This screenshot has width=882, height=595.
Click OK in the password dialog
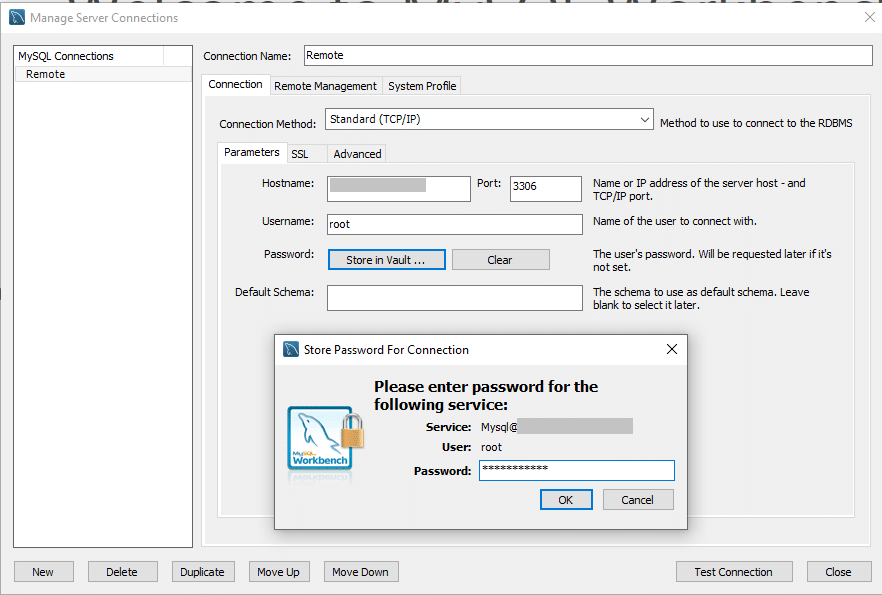coord(566,500)
